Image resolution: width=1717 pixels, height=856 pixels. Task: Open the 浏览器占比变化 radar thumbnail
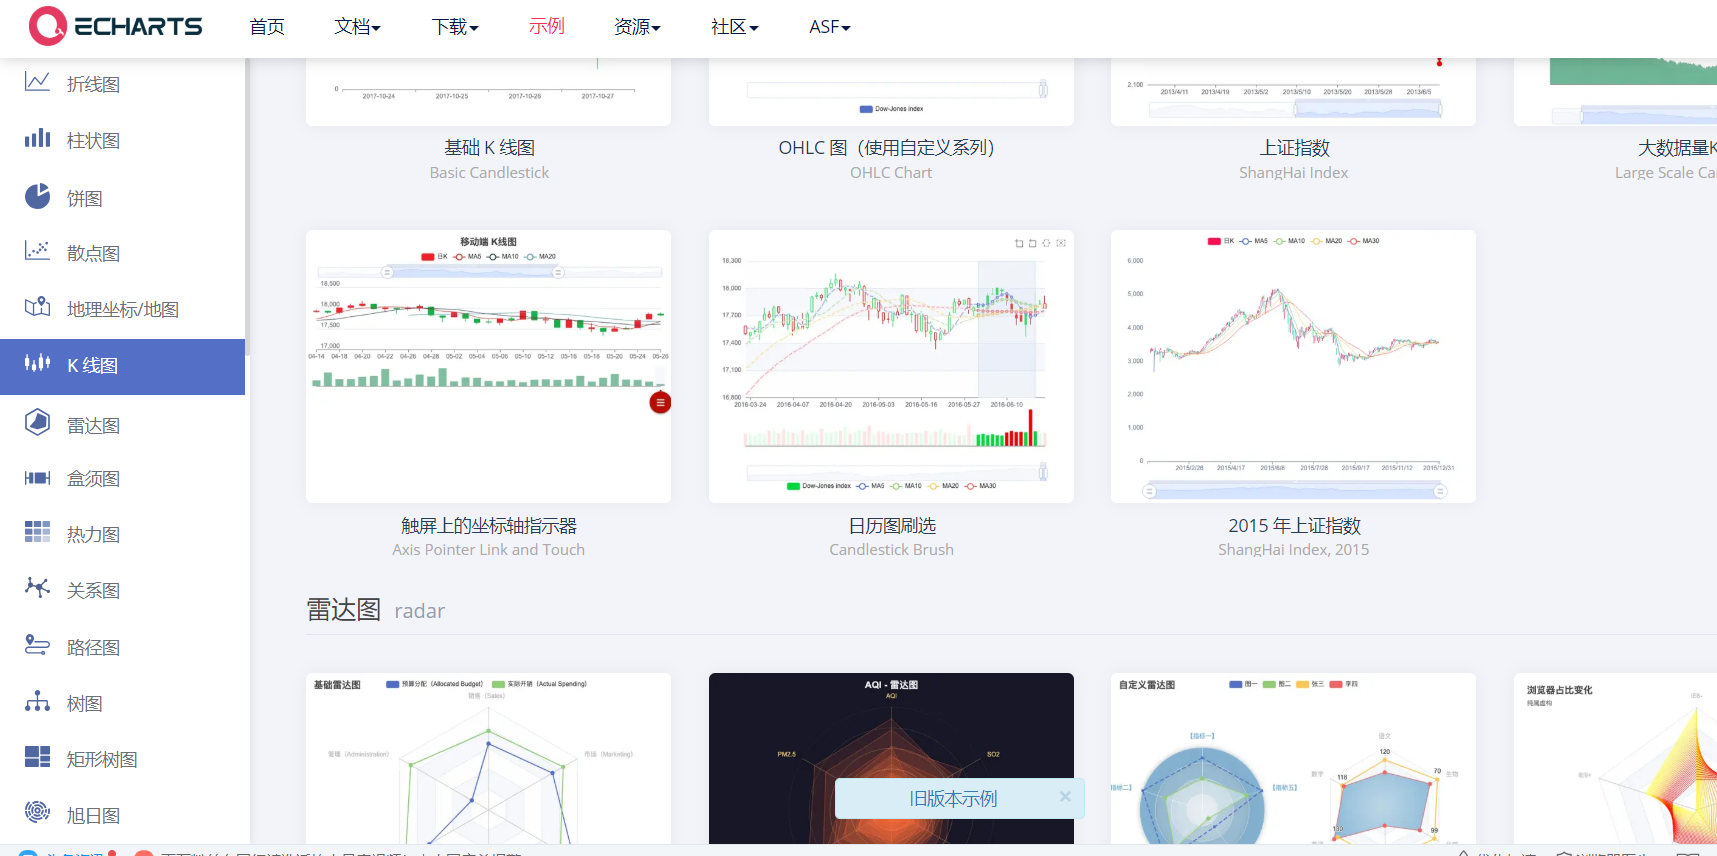[1615, 758]
